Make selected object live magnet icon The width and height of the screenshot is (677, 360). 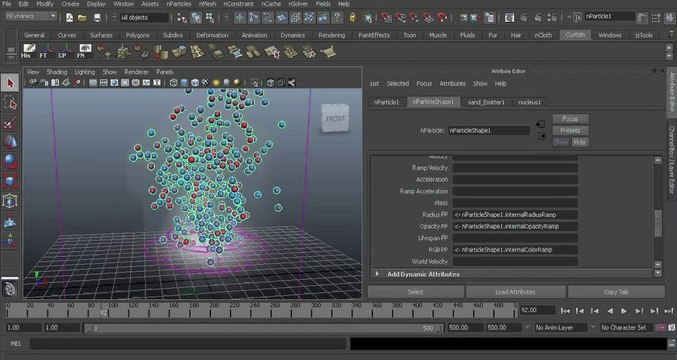click(x=442, y=18)
